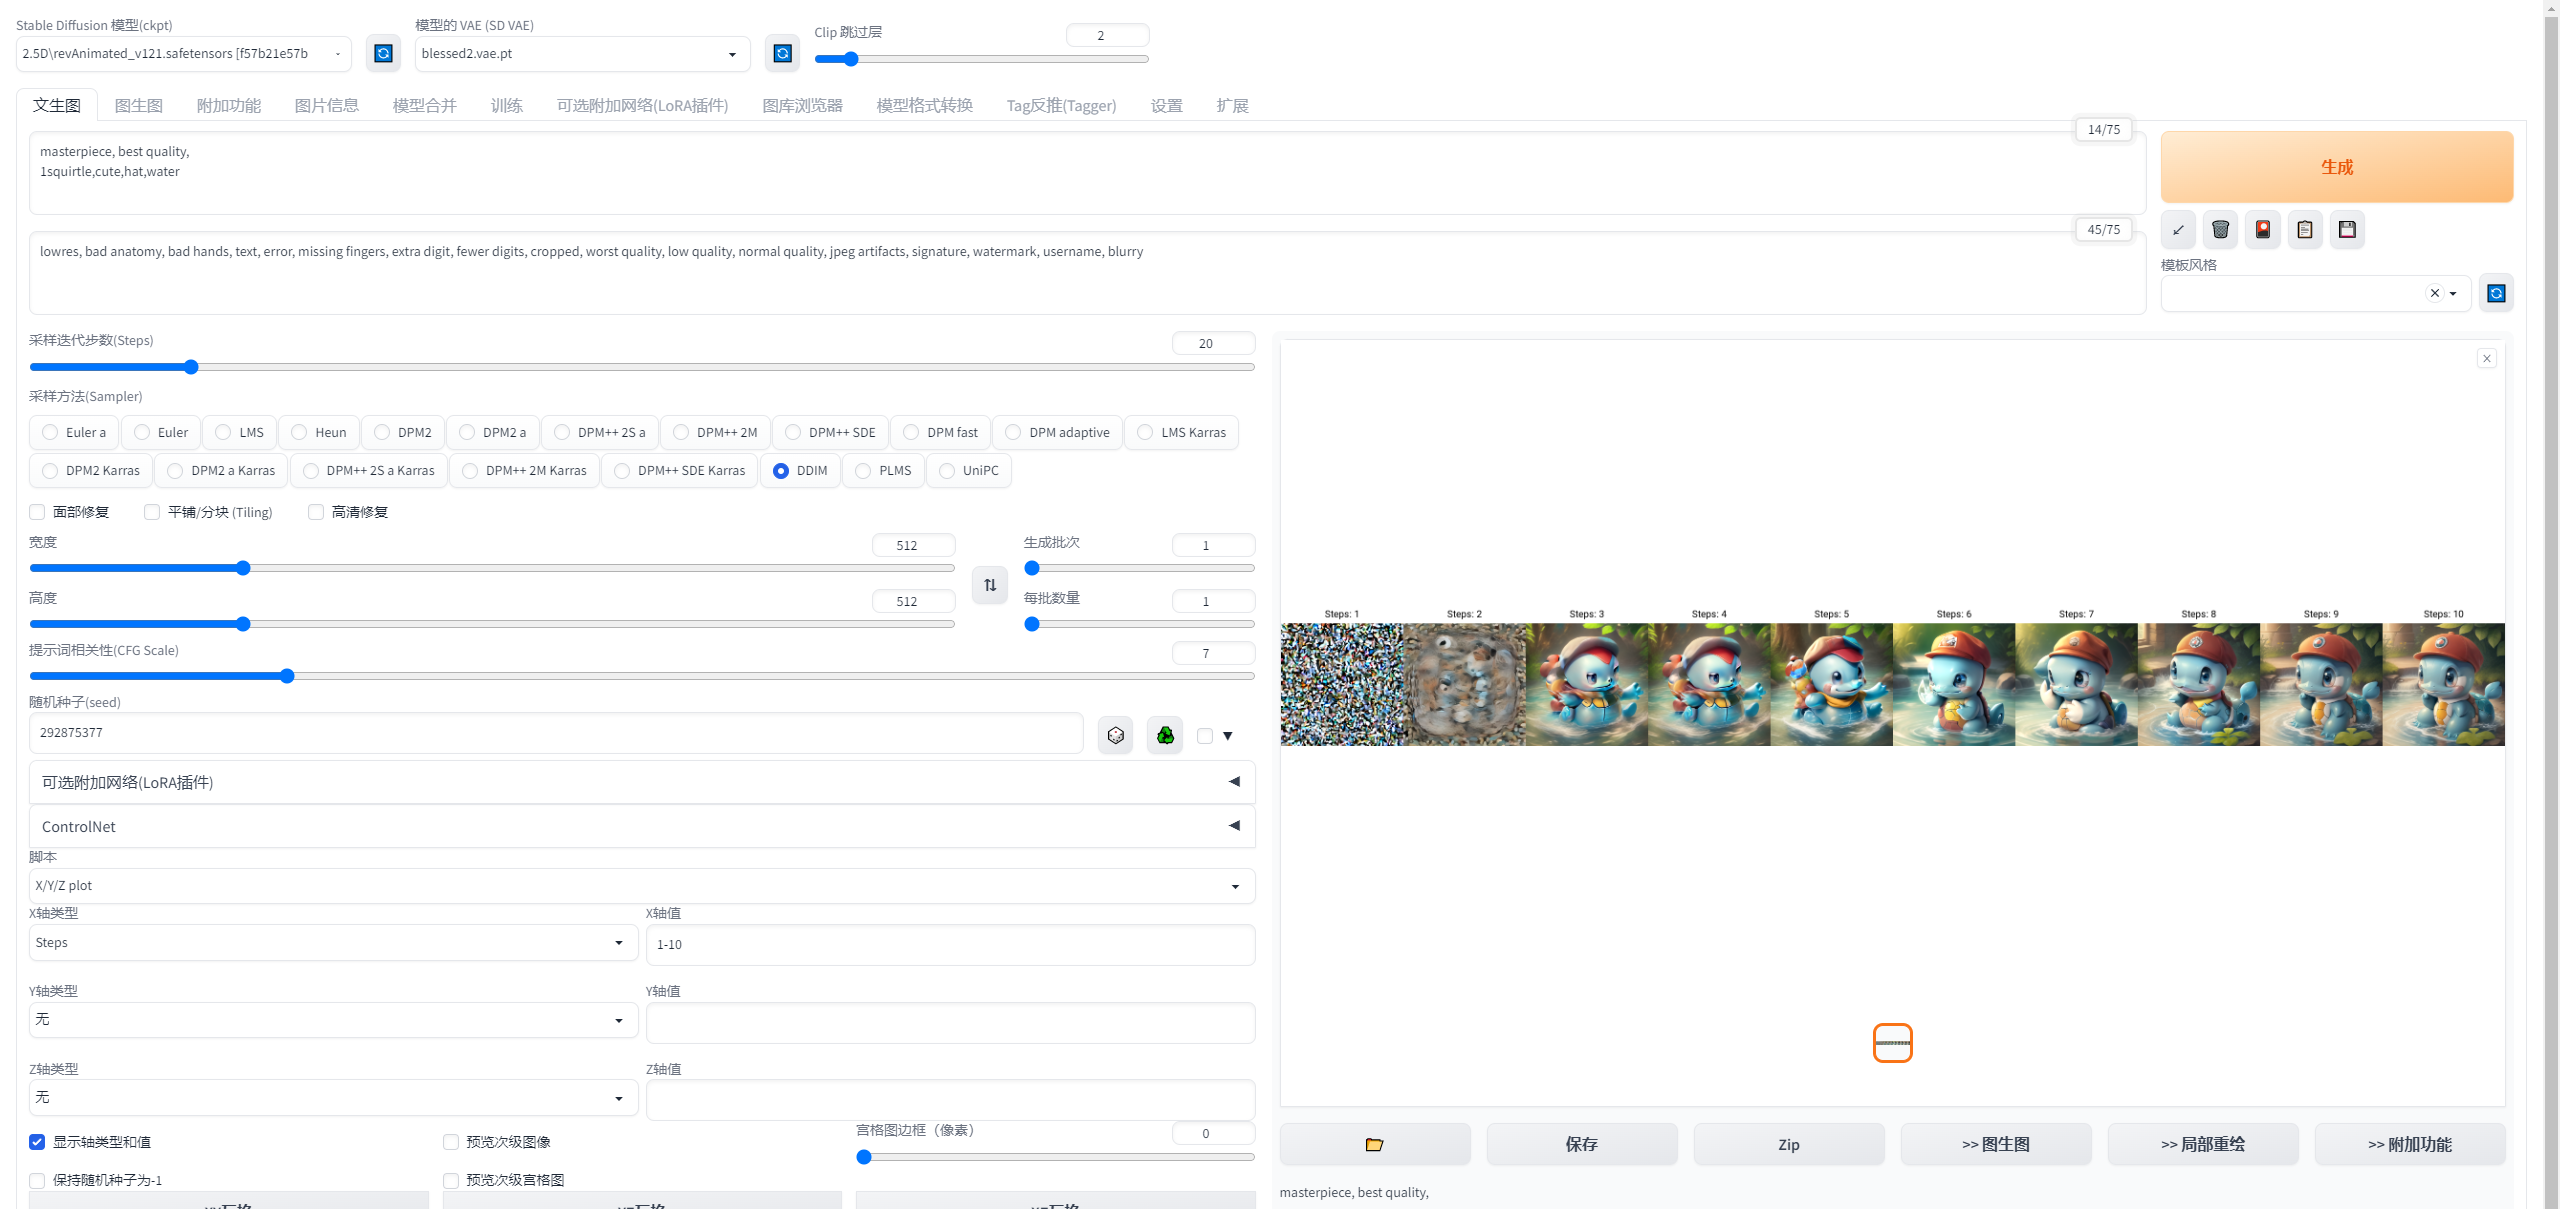
Task: Refresh the template styles list
Action: click(2496, 293)
